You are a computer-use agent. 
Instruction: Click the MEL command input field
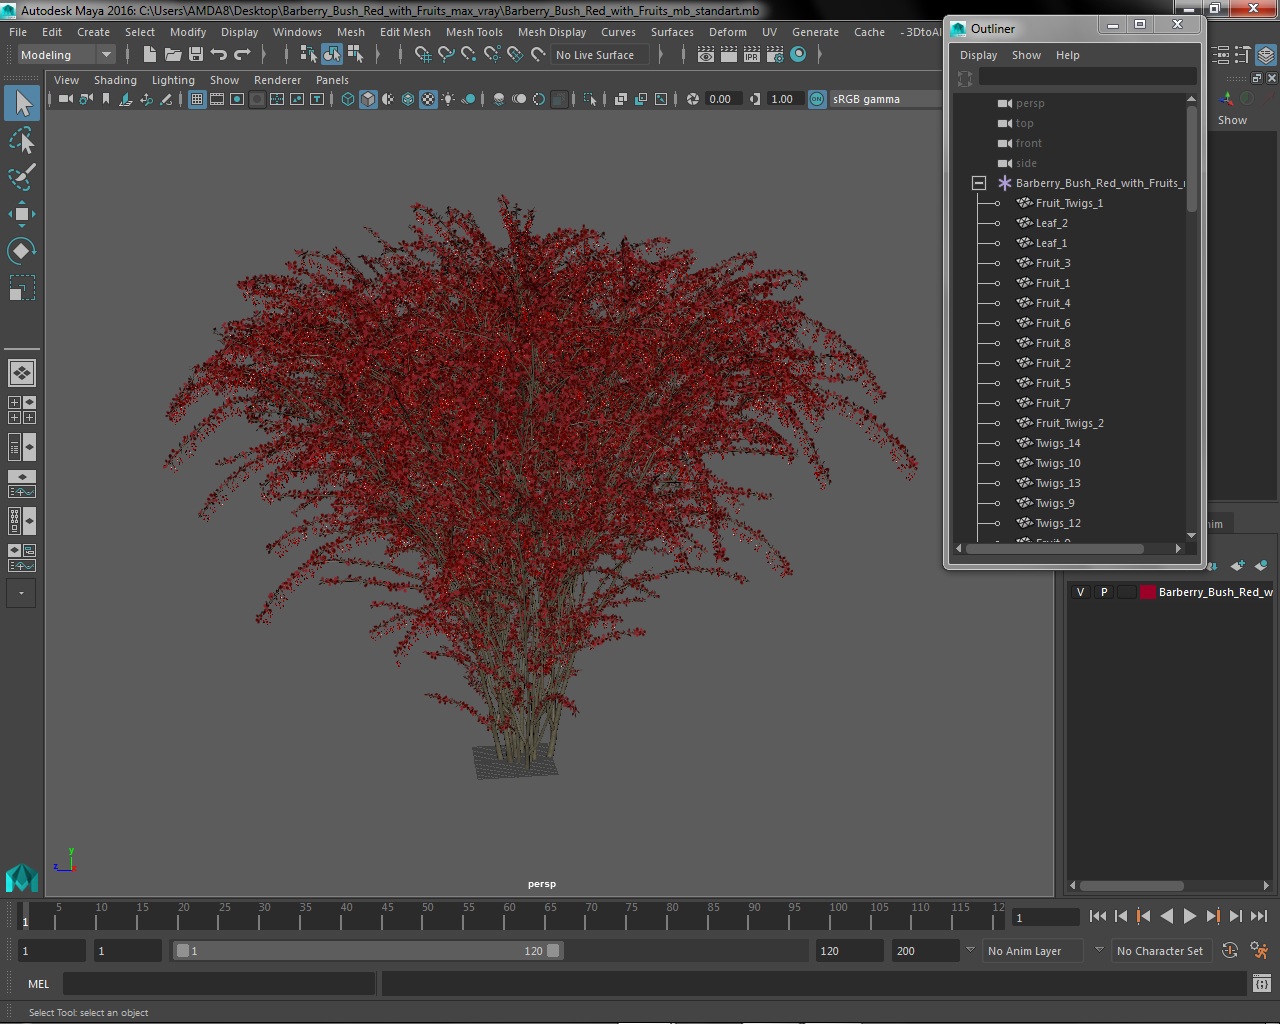(218, 984)
